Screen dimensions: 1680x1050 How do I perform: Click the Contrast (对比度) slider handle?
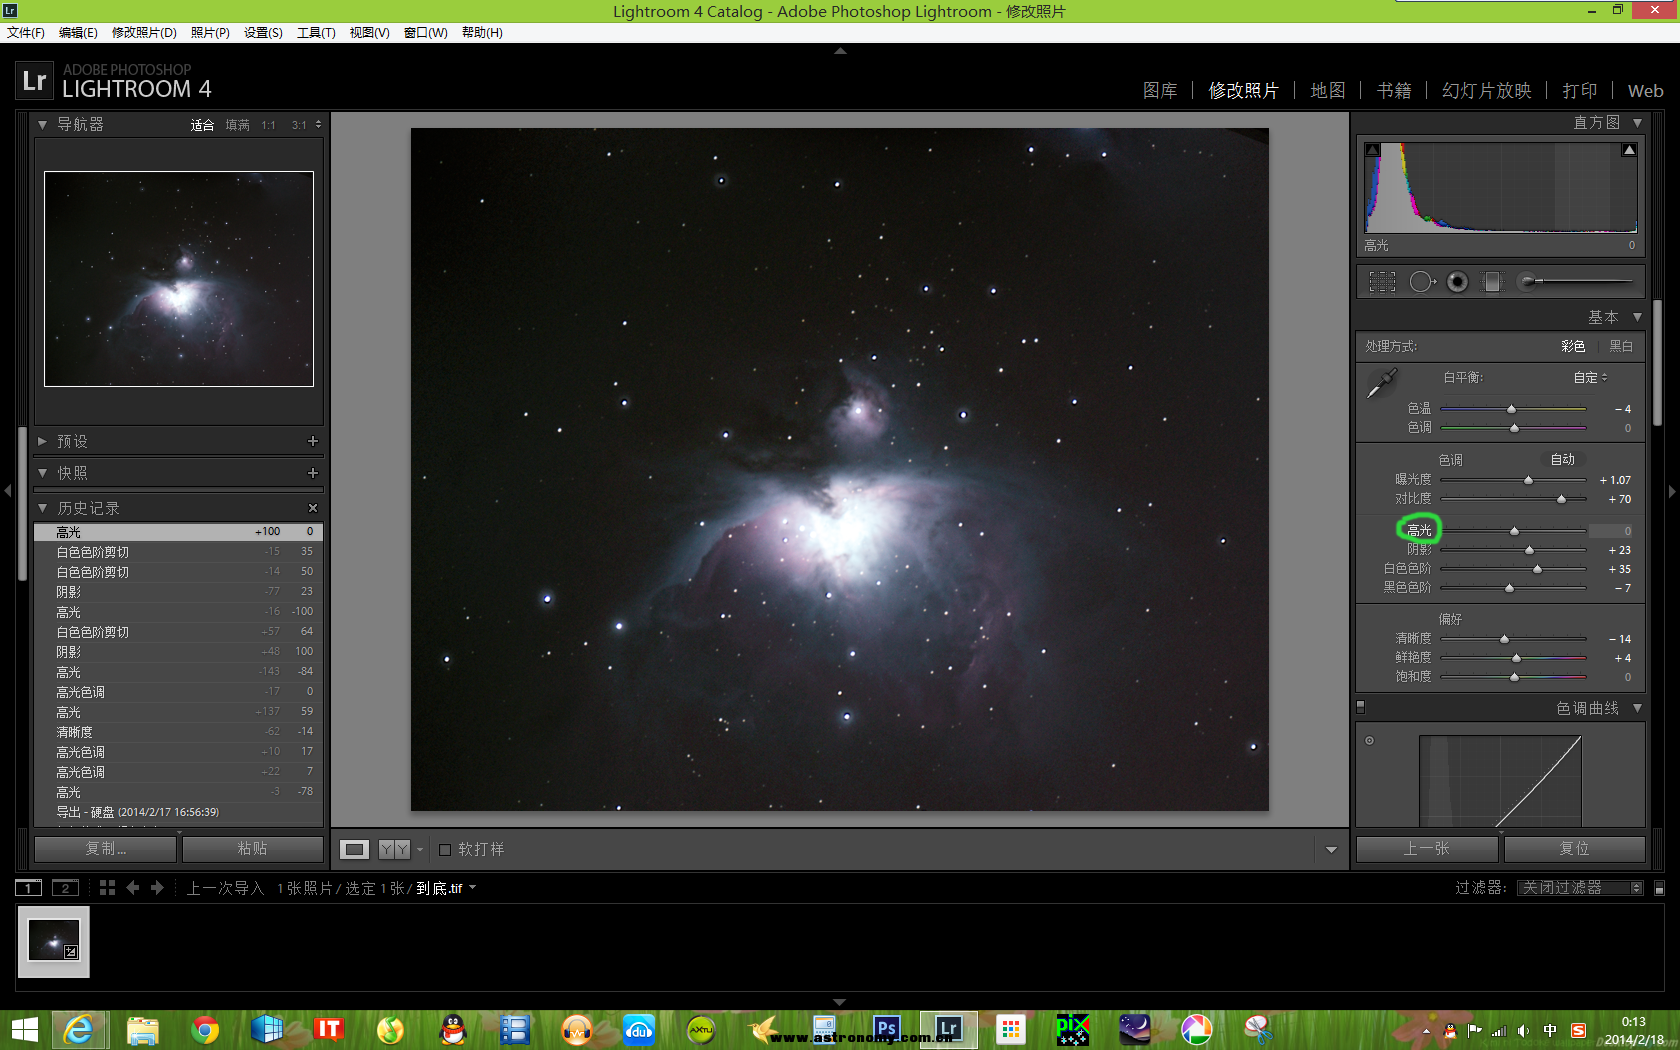point(1561,499)
